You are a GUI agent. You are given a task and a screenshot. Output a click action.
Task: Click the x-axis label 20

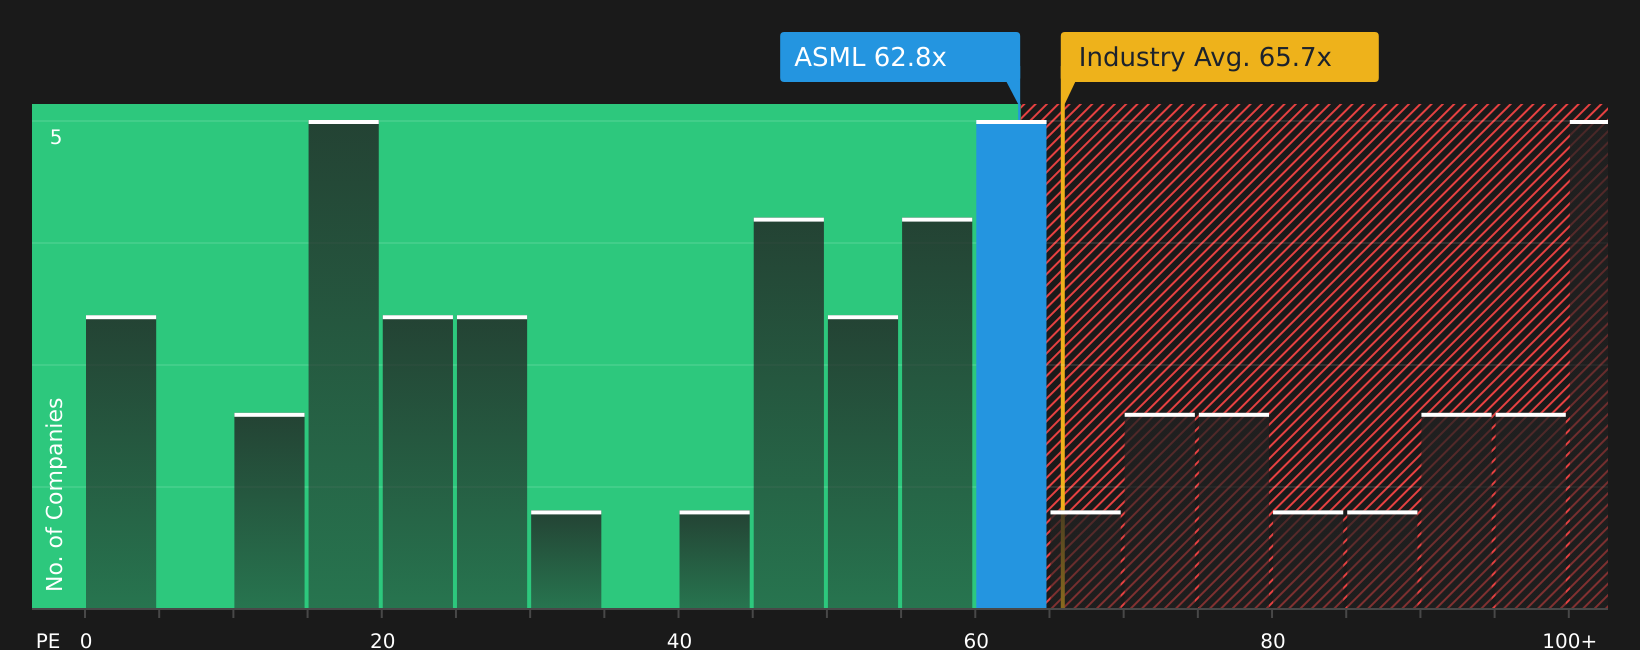[x=383, y=641]
